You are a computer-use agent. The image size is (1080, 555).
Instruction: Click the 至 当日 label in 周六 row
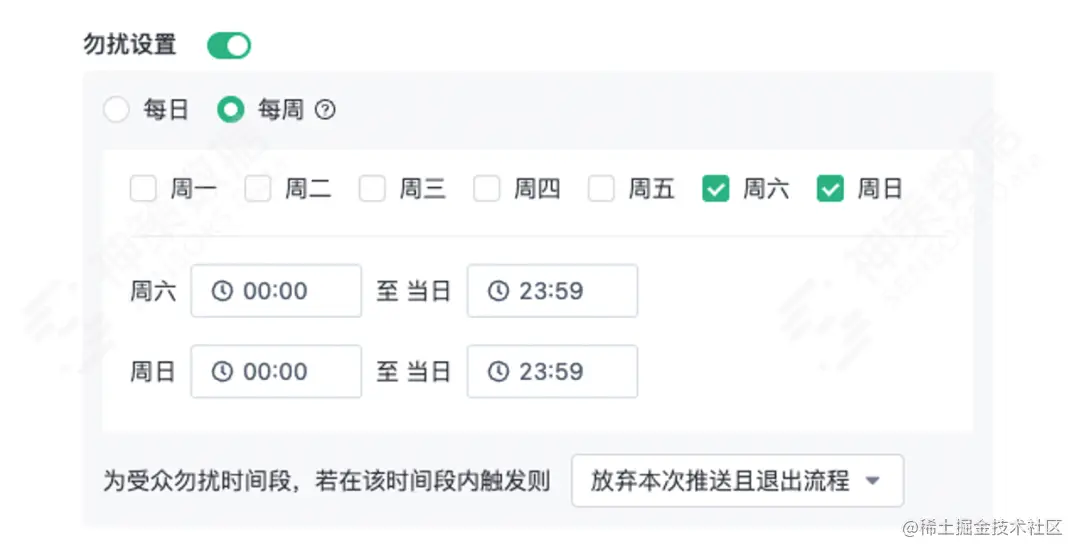[413, 291]
